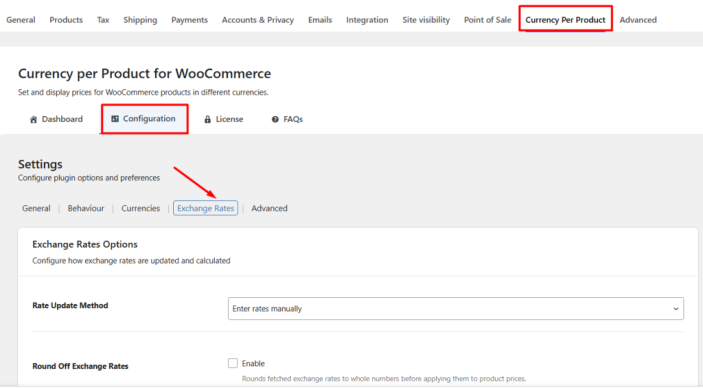
Task: Select the Configuration plugin tab
Action: click(x=143, y=119)
